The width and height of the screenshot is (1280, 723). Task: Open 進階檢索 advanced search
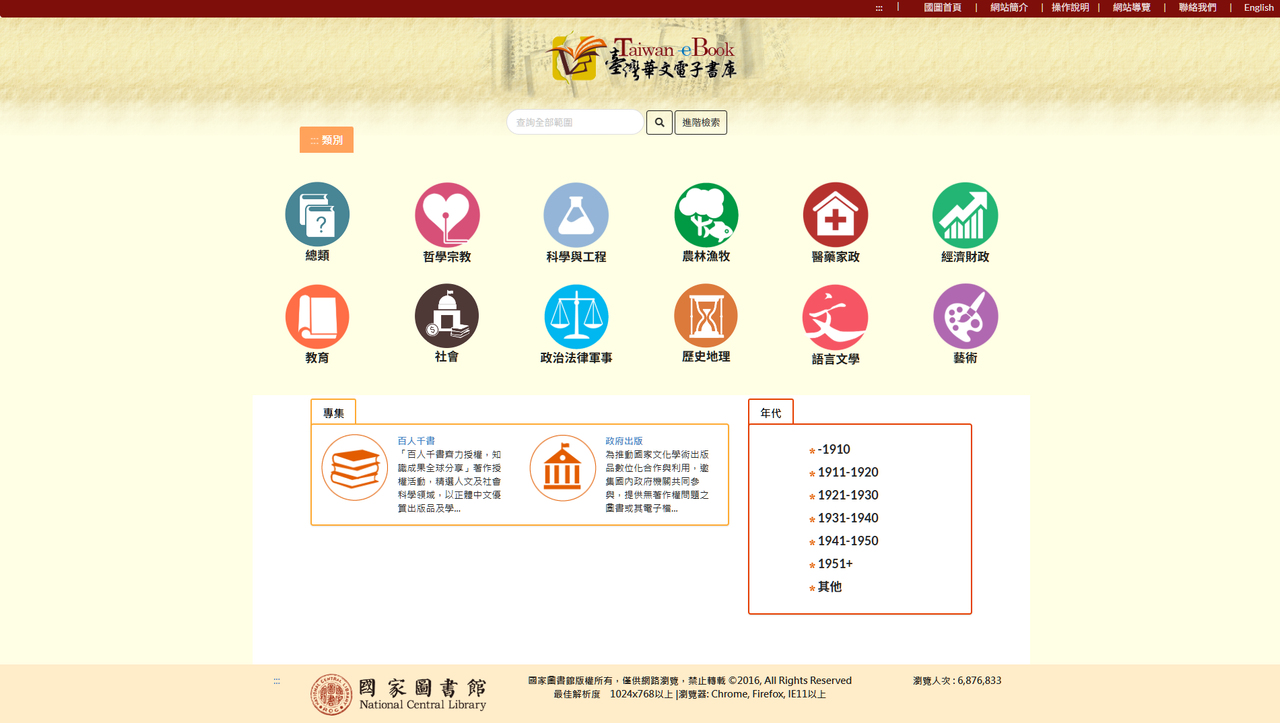click(701, 122)
